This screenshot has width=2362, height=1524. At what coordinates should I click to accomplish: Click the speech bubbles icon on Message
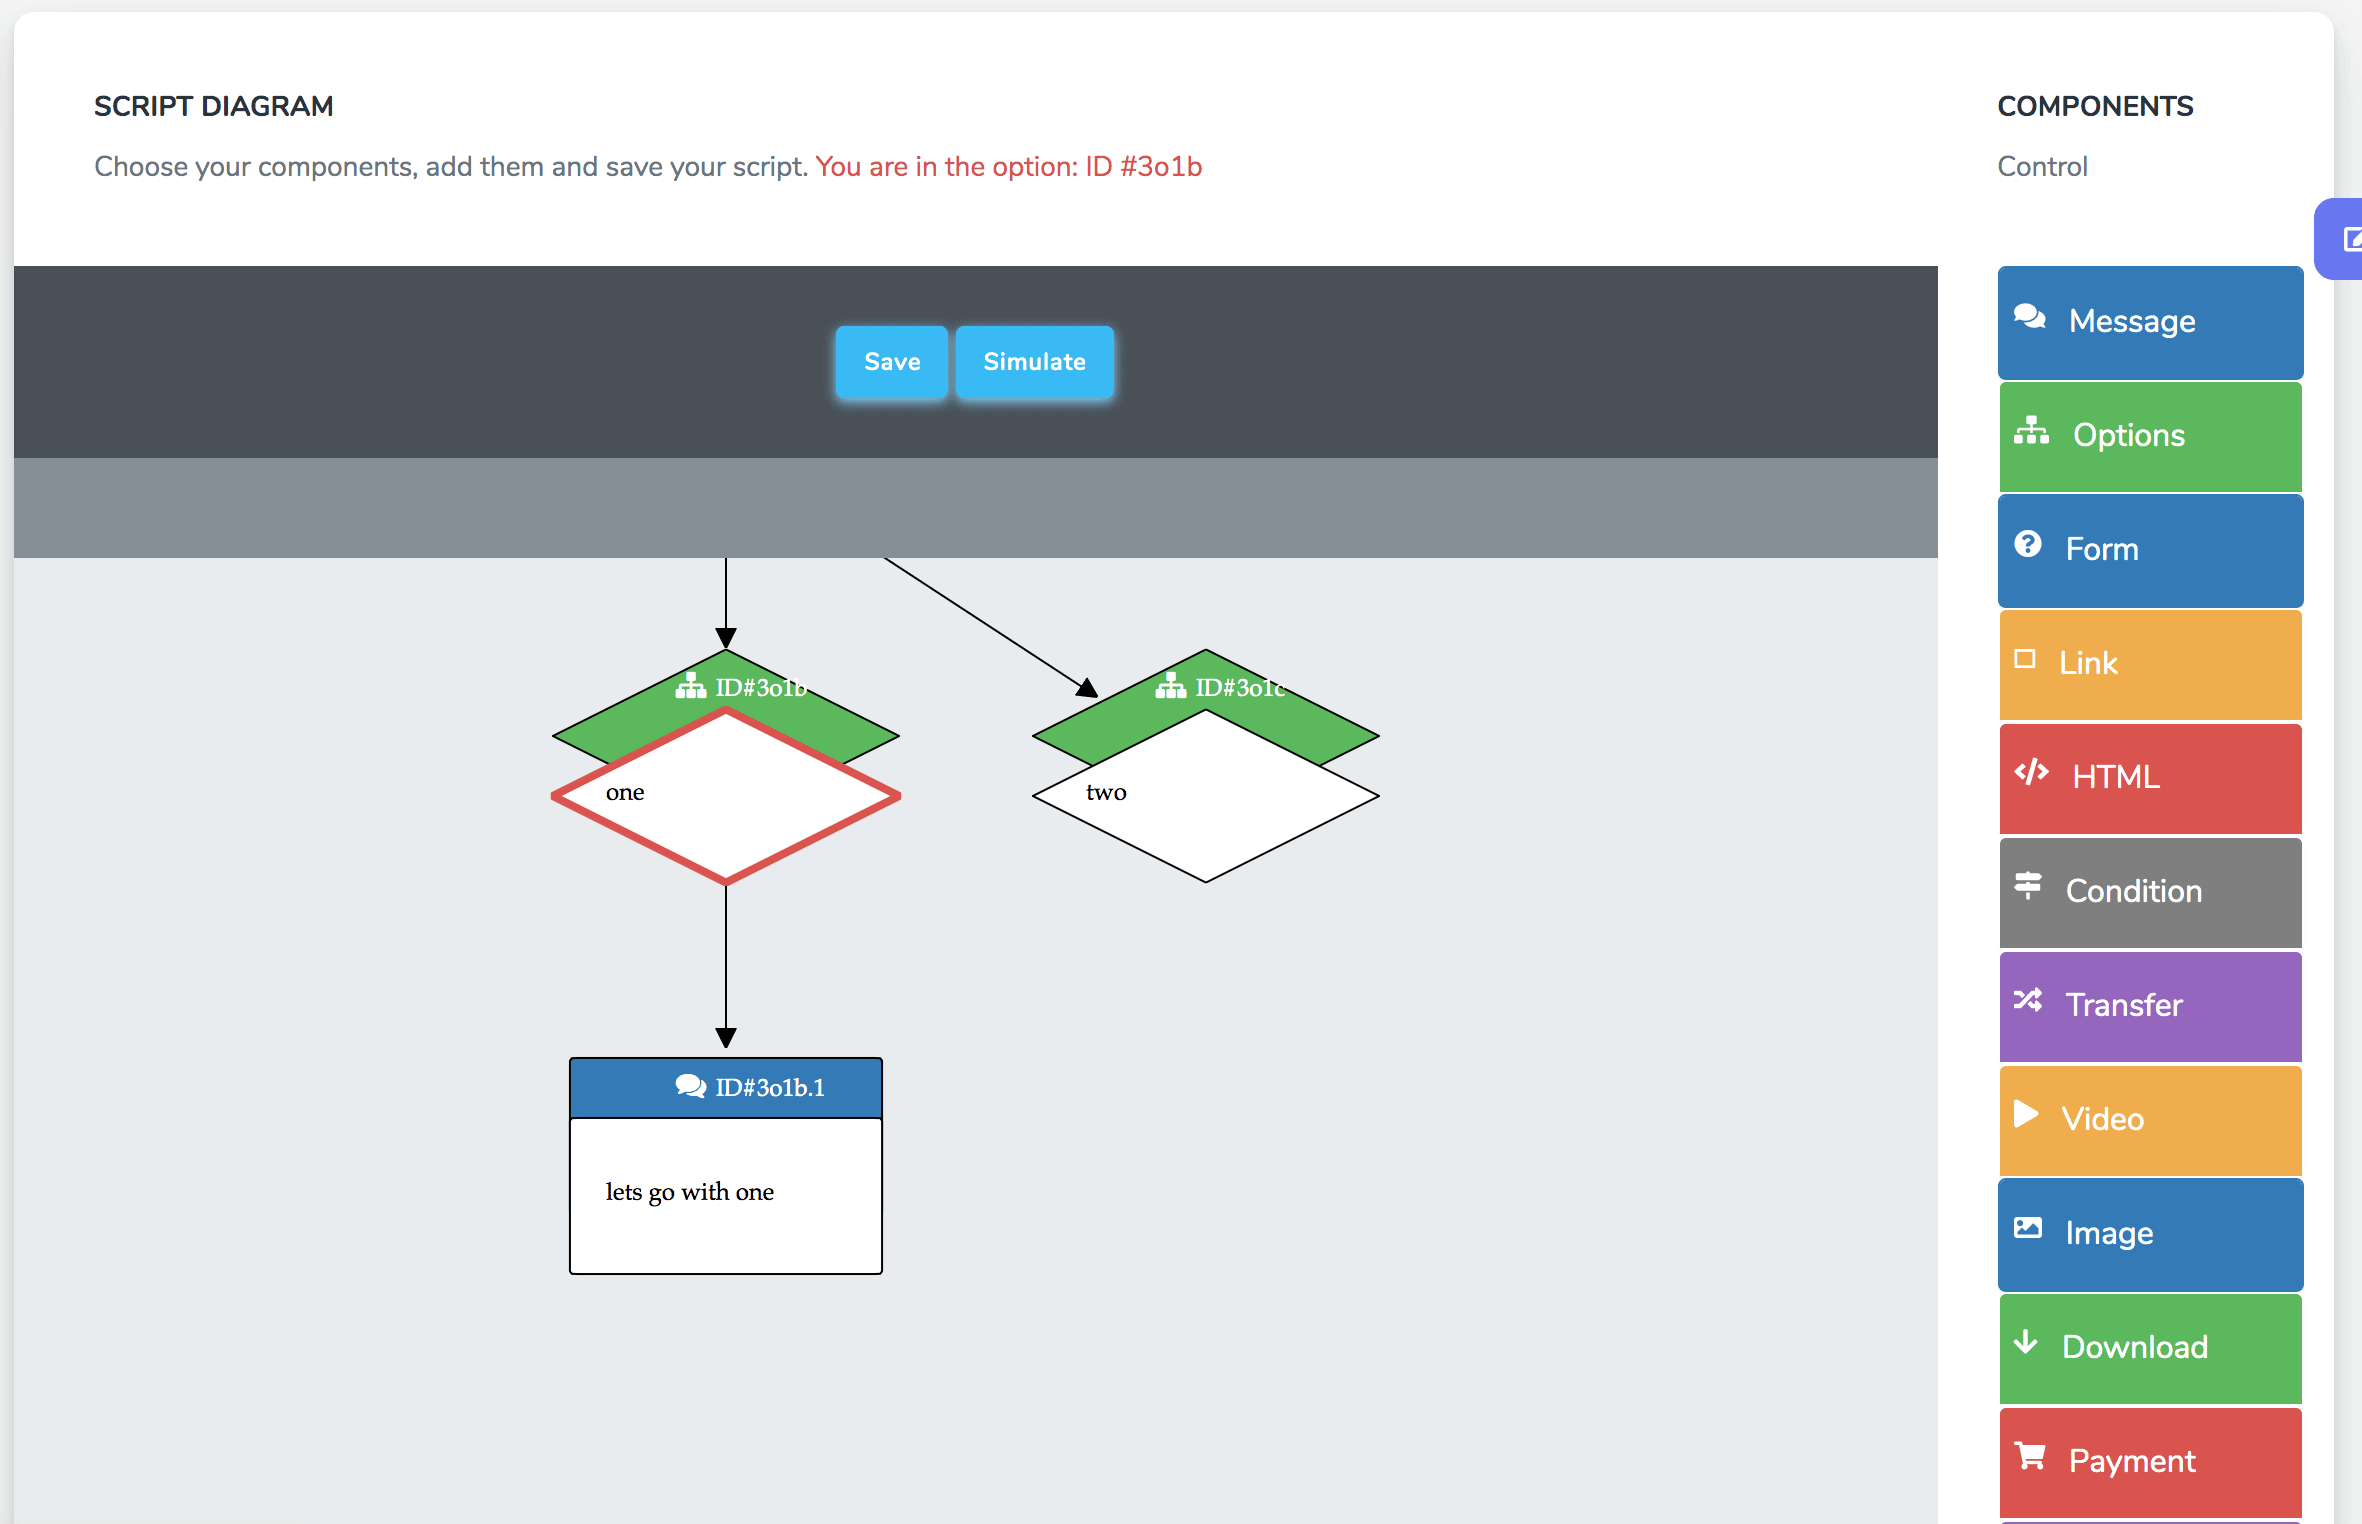pyautogui.click(x=2029, y=317)
